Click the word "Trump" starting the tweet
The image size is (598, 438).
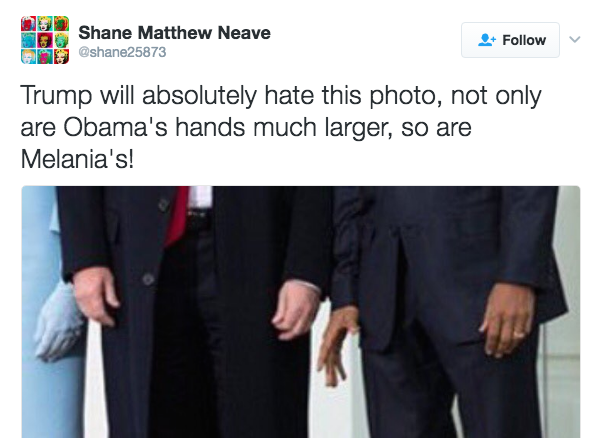click(56, 96)
